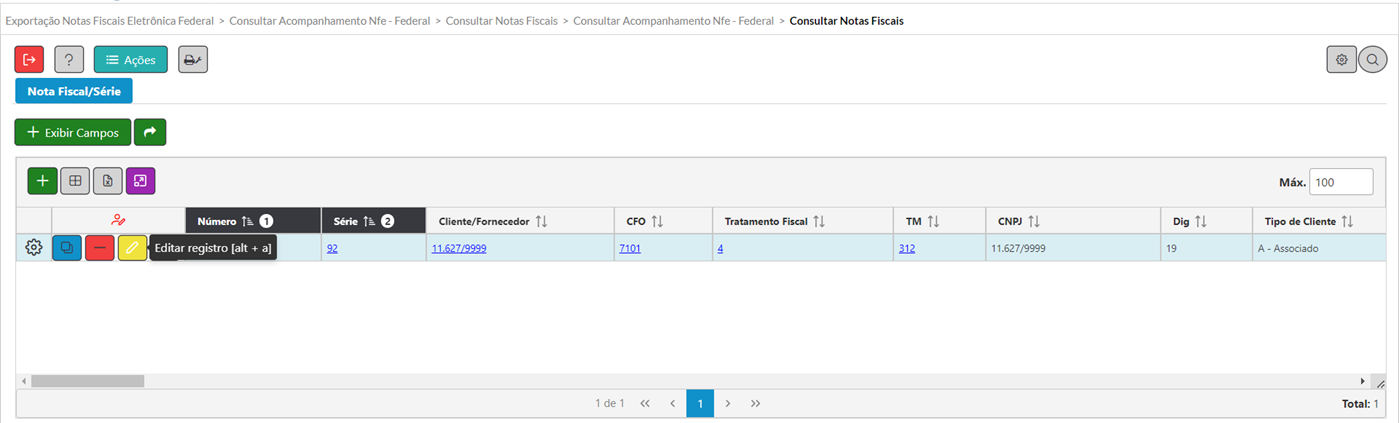Click the Exibir Campos button
Screen dimensions: 1399x423
(73, 132)
